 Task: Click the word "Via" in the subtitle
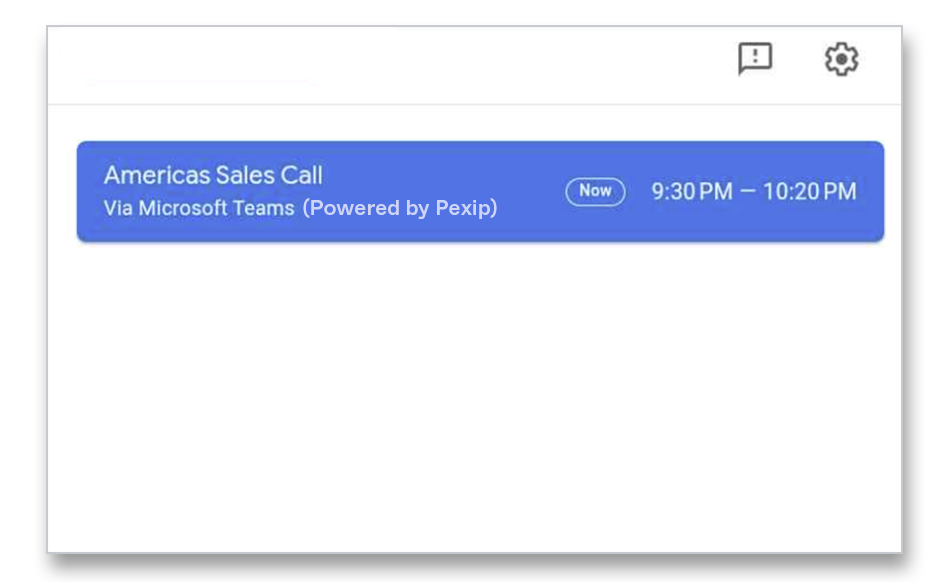[117, 208]
